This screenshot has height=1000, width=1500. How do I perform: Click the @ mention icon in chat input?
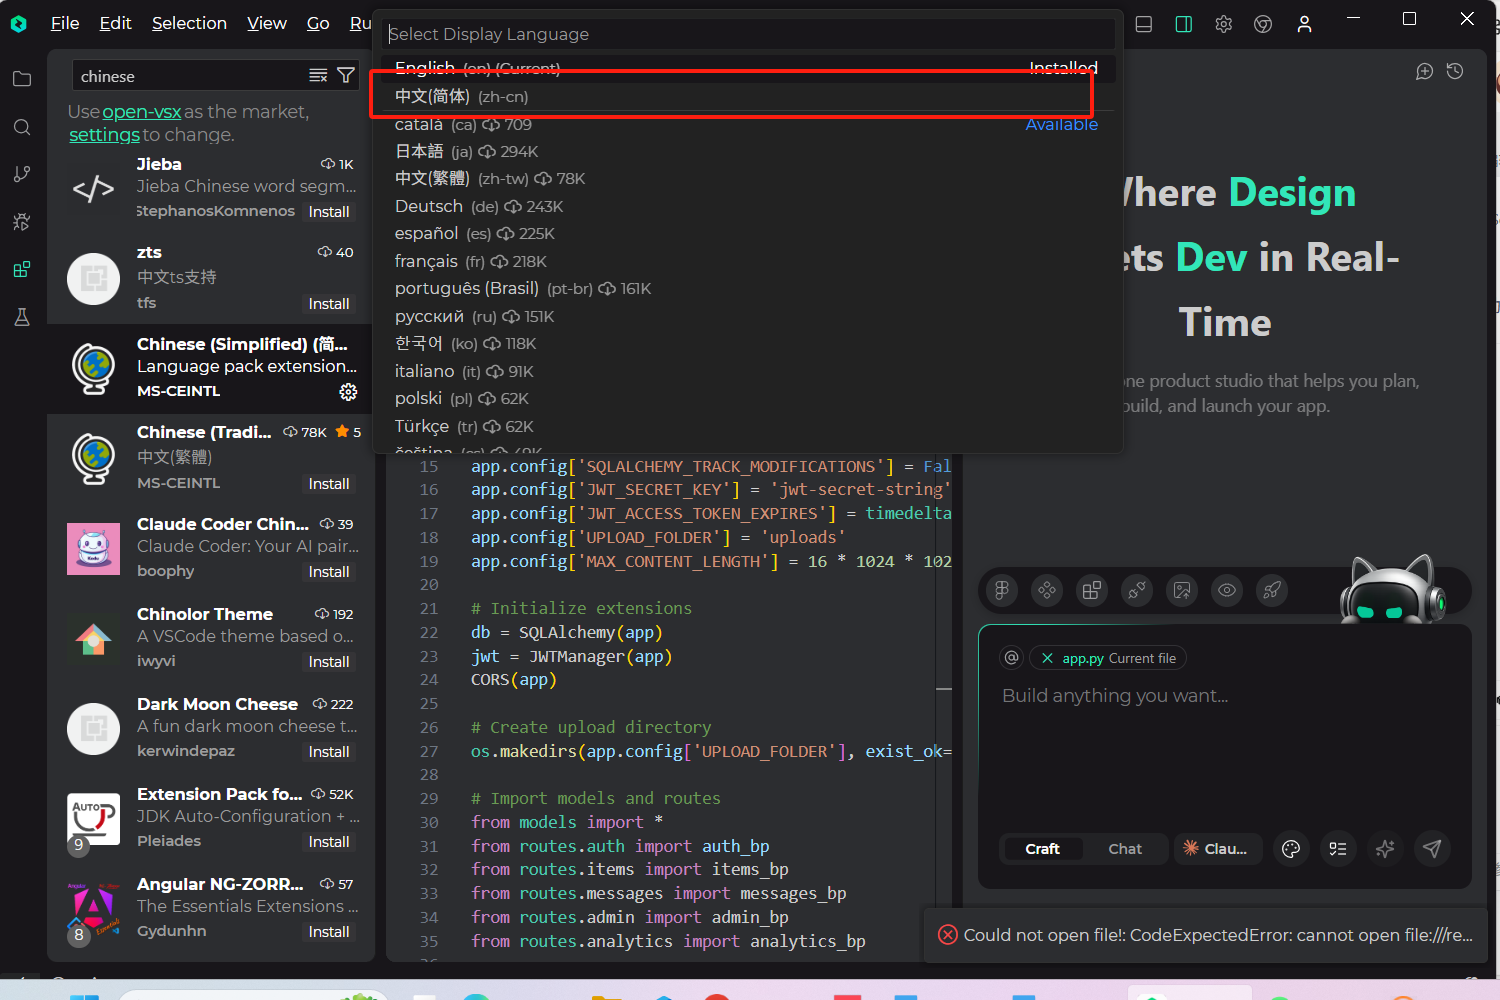pyautogui.click(x=1011, y=657)
